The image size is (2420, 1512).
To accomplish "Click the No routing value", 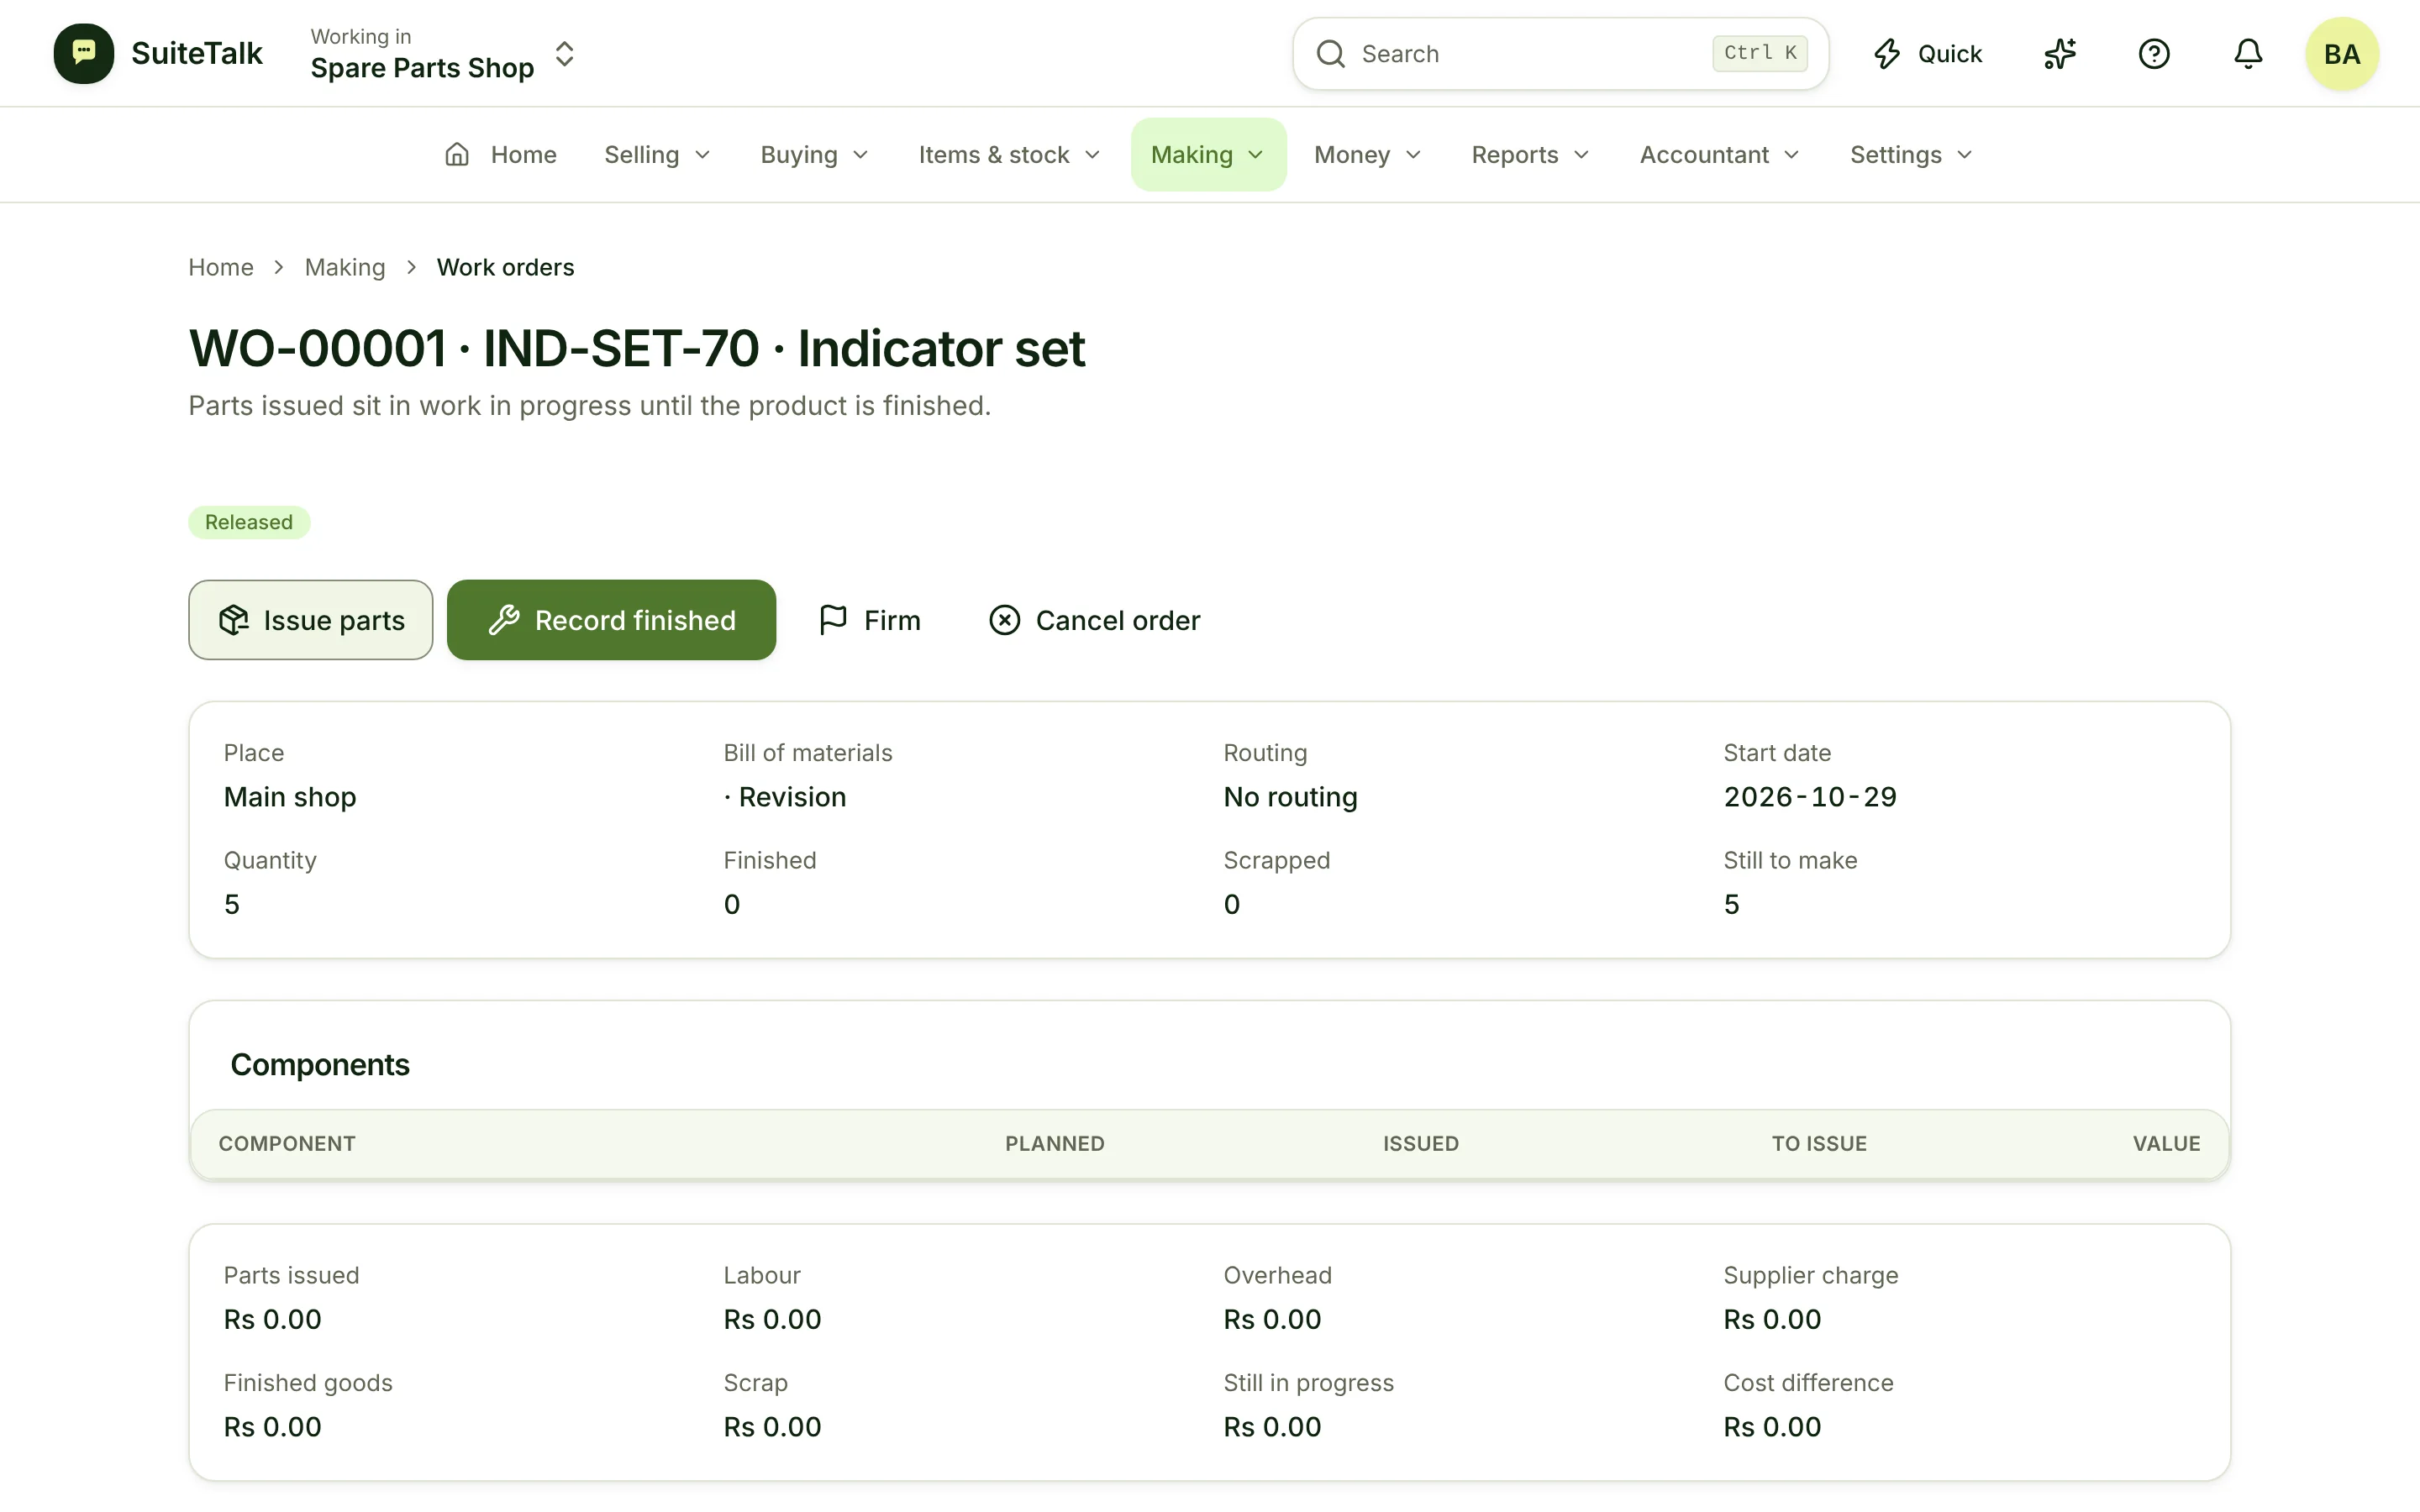I will click(x=1290, y=797).
